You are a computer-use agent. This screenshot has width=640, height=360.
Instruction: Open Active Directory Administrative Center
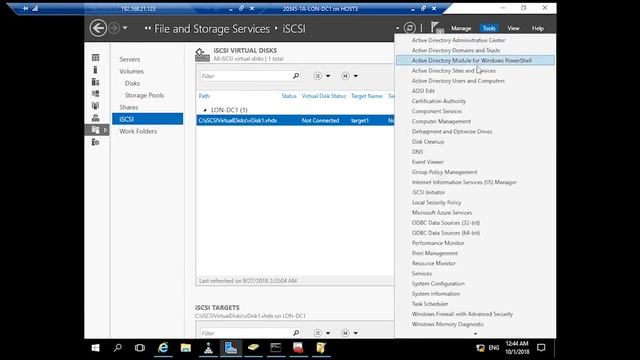tap(458, 40)
